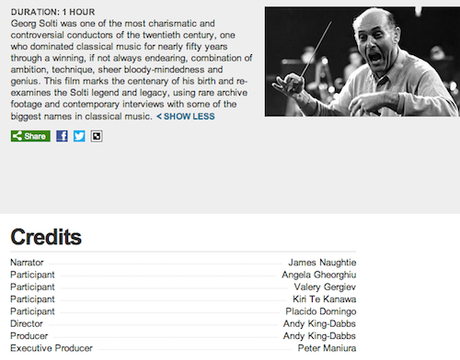Viewport: 460px width, 360px height.
Task: Open Peter Maniura executive producer credit
Action: click(327, 348)
